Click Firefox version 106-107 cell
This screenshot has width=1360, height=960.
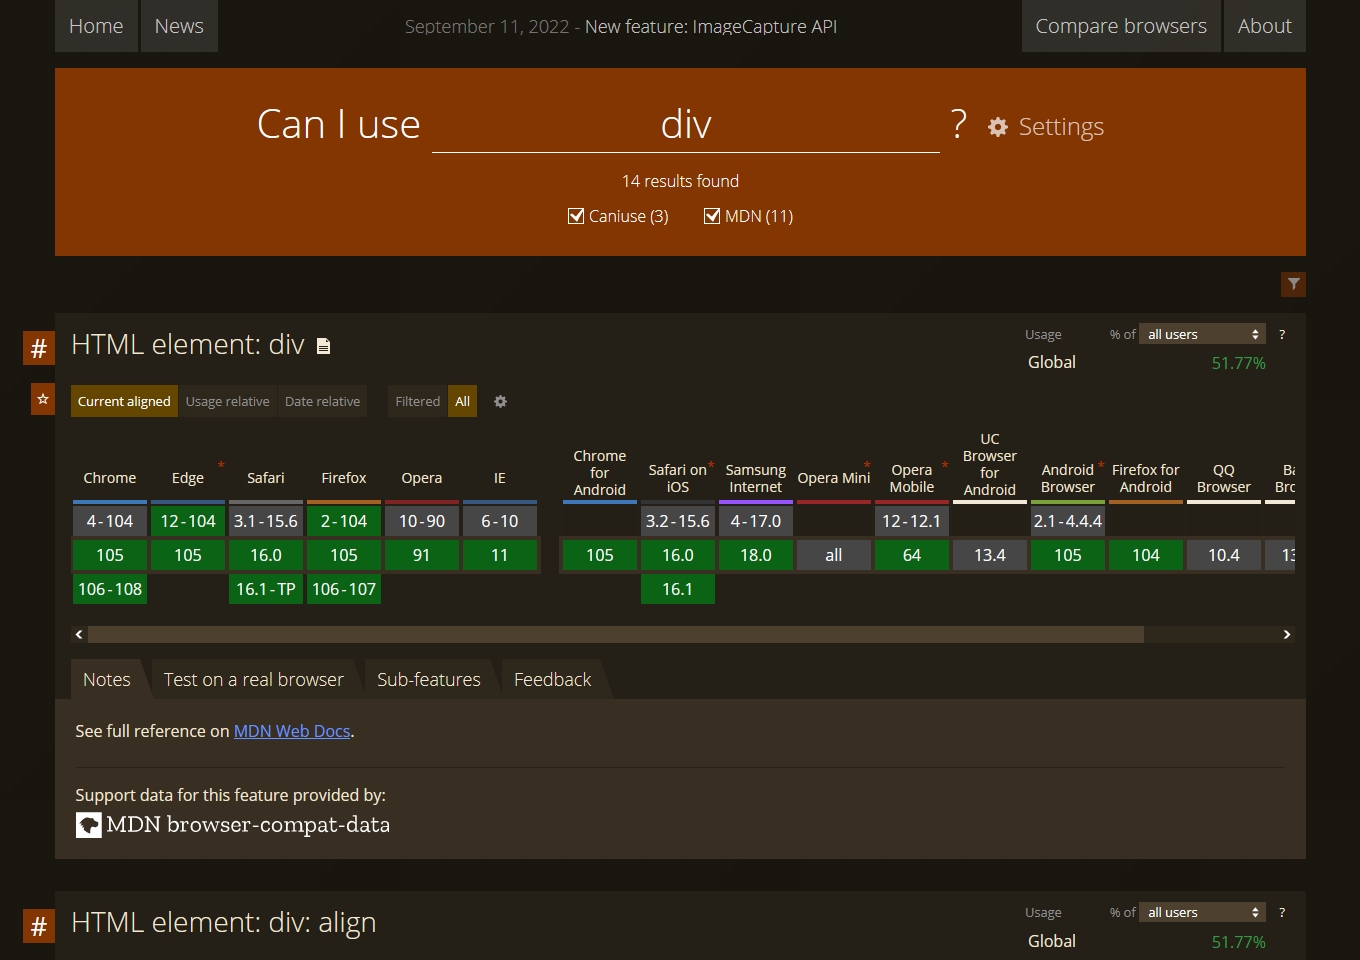[x=344, y=589]
